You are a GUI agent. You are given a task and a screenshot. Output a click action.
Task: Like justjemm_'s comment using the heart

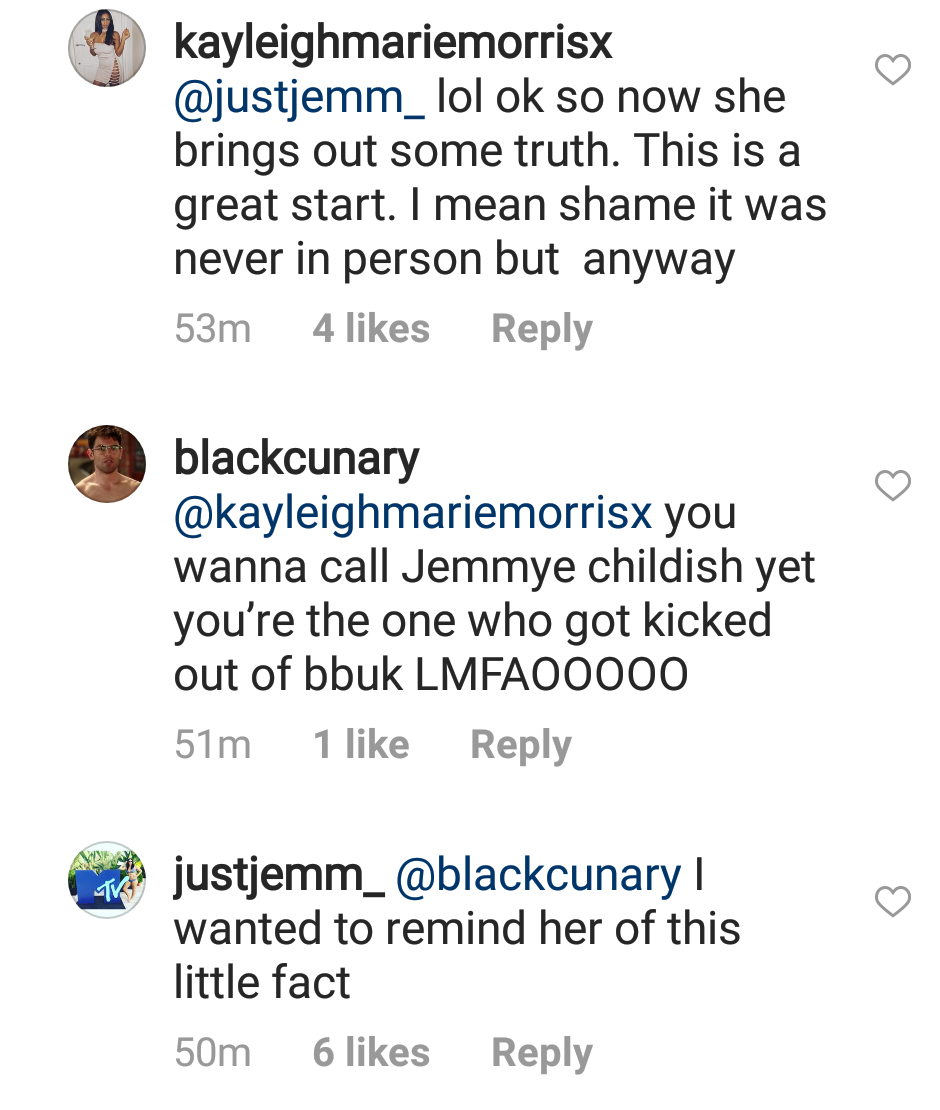893,901
